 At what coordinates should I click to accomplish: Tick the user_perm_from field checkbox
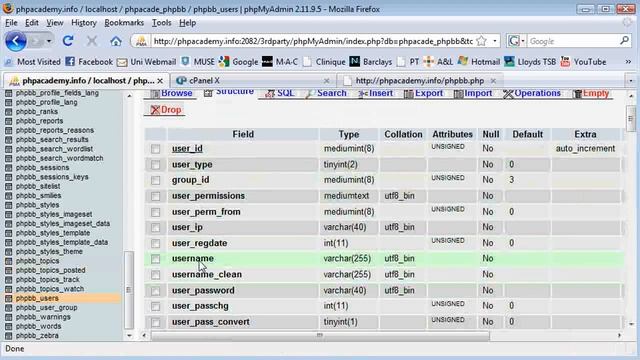tap(156, 212)
